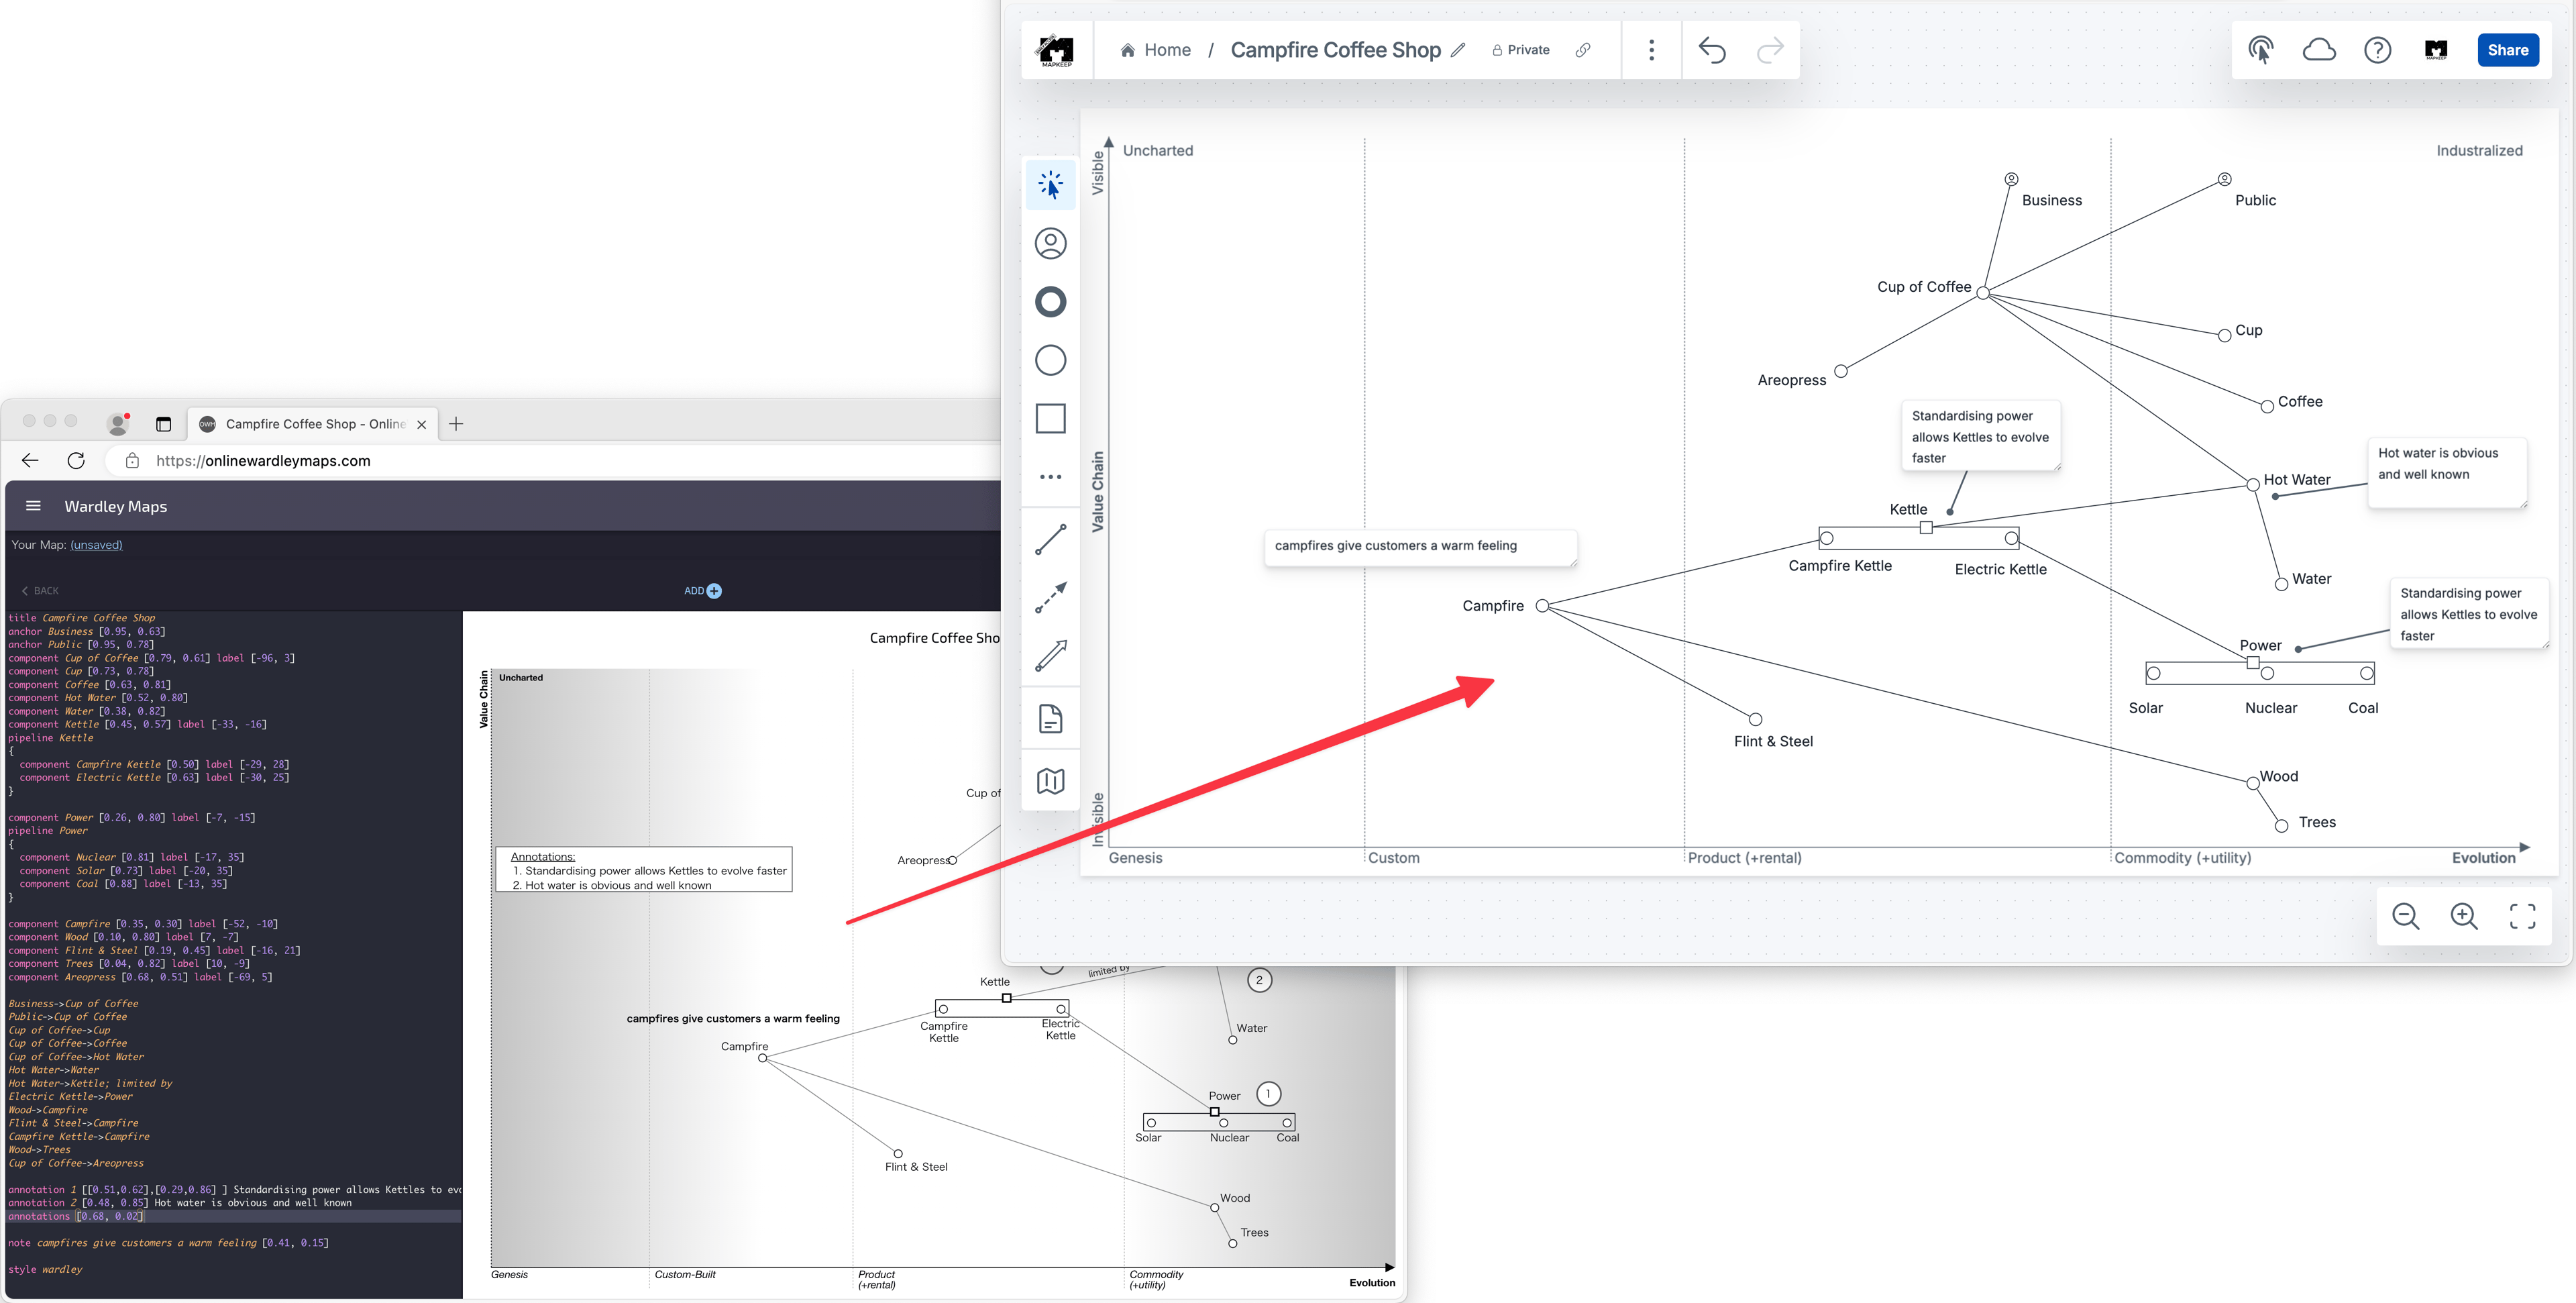Select the Power pipeline square handle
The image size is (2576, 1303).
pyautogui.click(x=2252, y=663)
